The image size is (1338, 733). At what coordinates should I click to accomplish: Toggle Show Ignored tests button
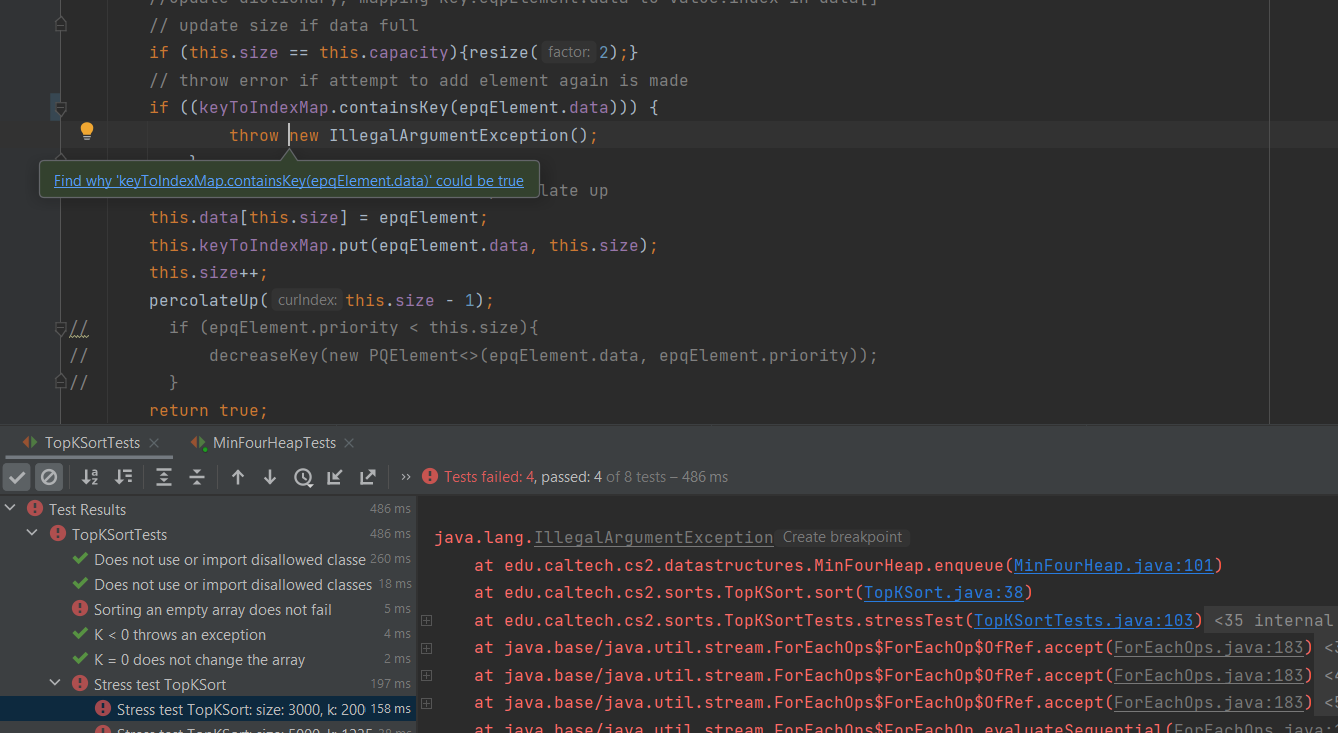point(49,477)
